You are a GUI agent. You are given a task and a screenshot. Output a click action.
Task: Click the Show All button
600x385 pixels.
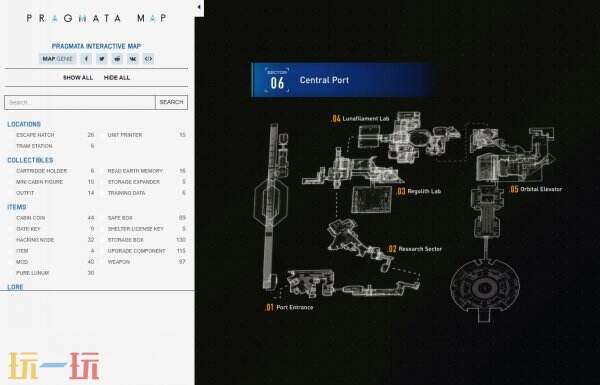coord(78,78)
